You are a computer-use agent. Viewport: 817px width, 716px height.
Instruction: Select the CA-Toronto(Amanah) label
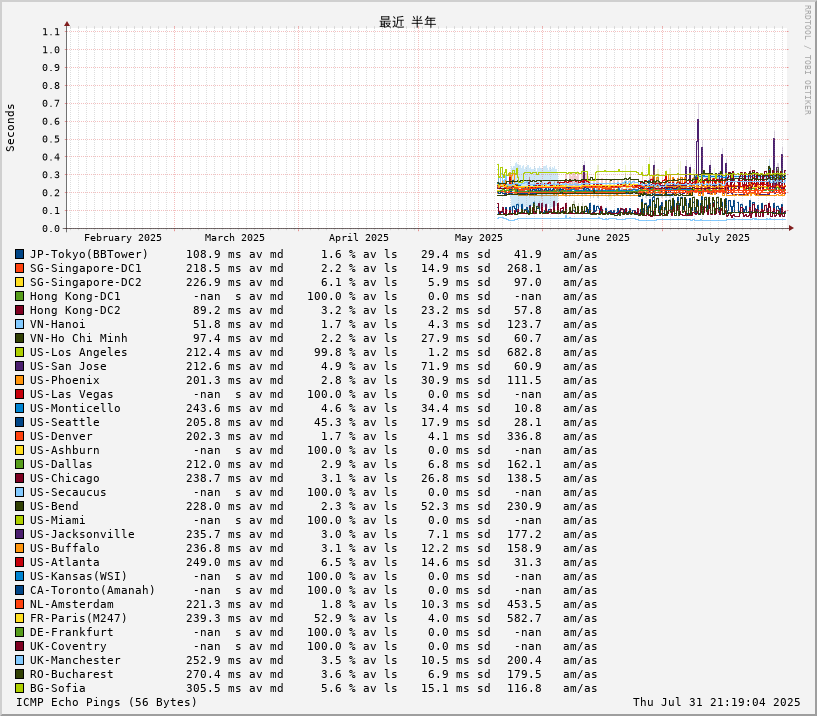pyautogui.click(x=92, y=590)
